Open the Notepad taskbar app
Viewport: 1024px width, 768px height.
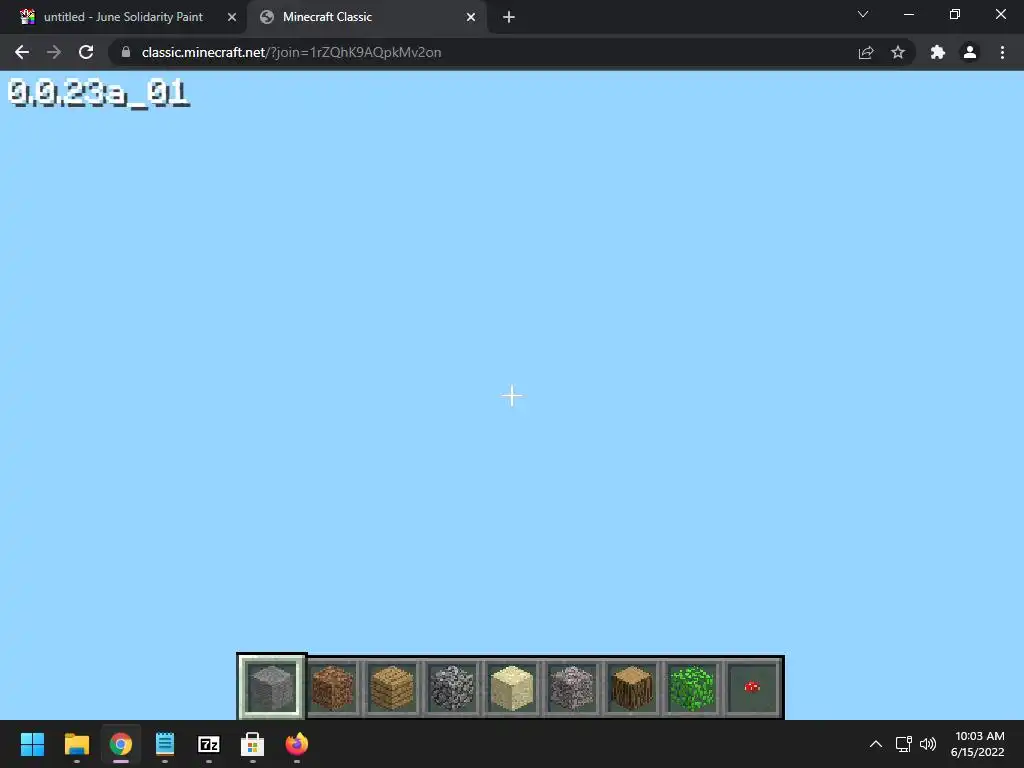(165, 744)
